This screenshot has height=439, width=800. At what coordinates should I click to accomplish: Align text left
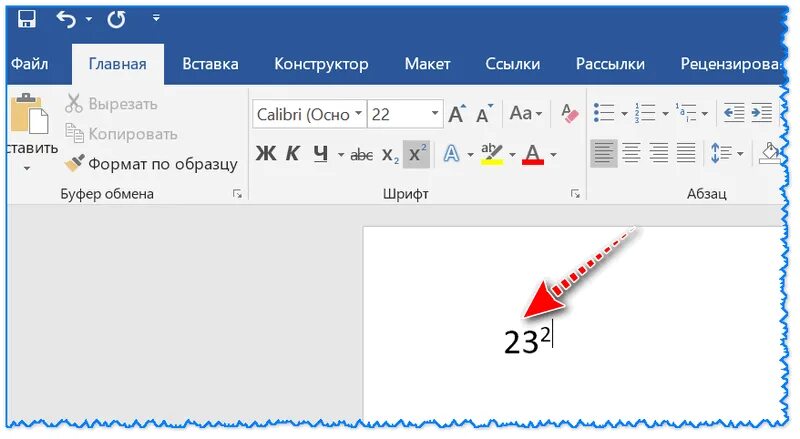(x=604, y=153)
